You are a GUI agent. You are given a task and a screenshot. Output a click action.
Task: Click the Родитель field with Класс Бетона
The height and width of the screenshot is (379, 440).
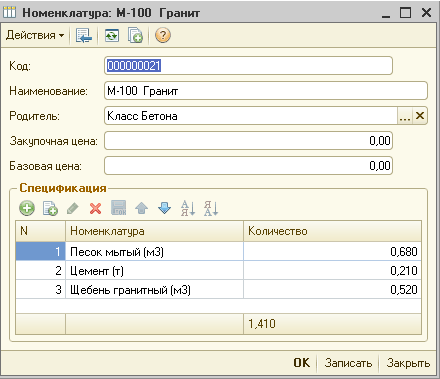pos(251,116)
